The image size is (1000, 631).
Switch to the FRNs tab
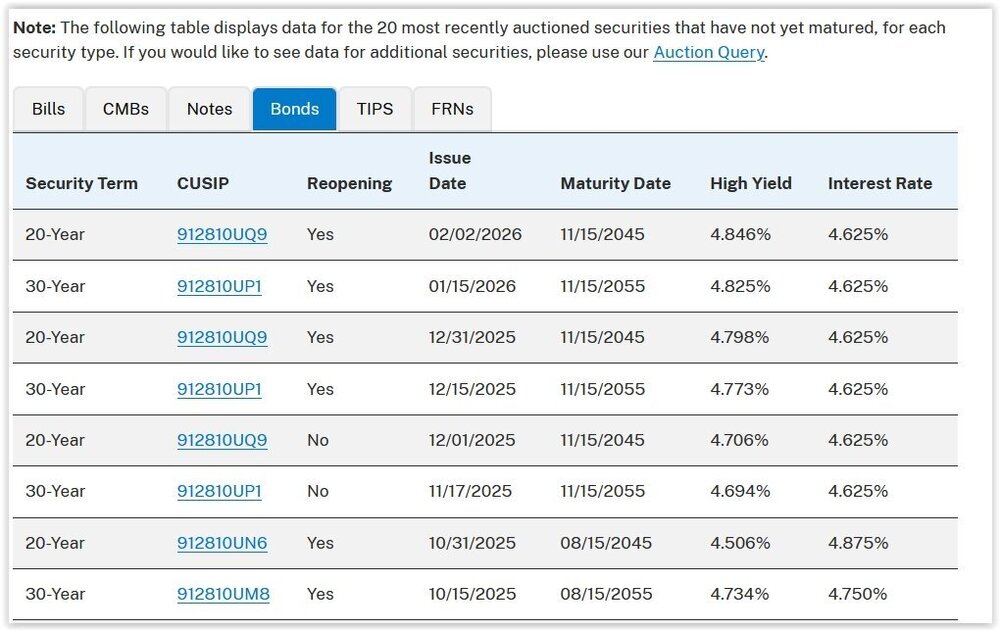tap(452, 109)
